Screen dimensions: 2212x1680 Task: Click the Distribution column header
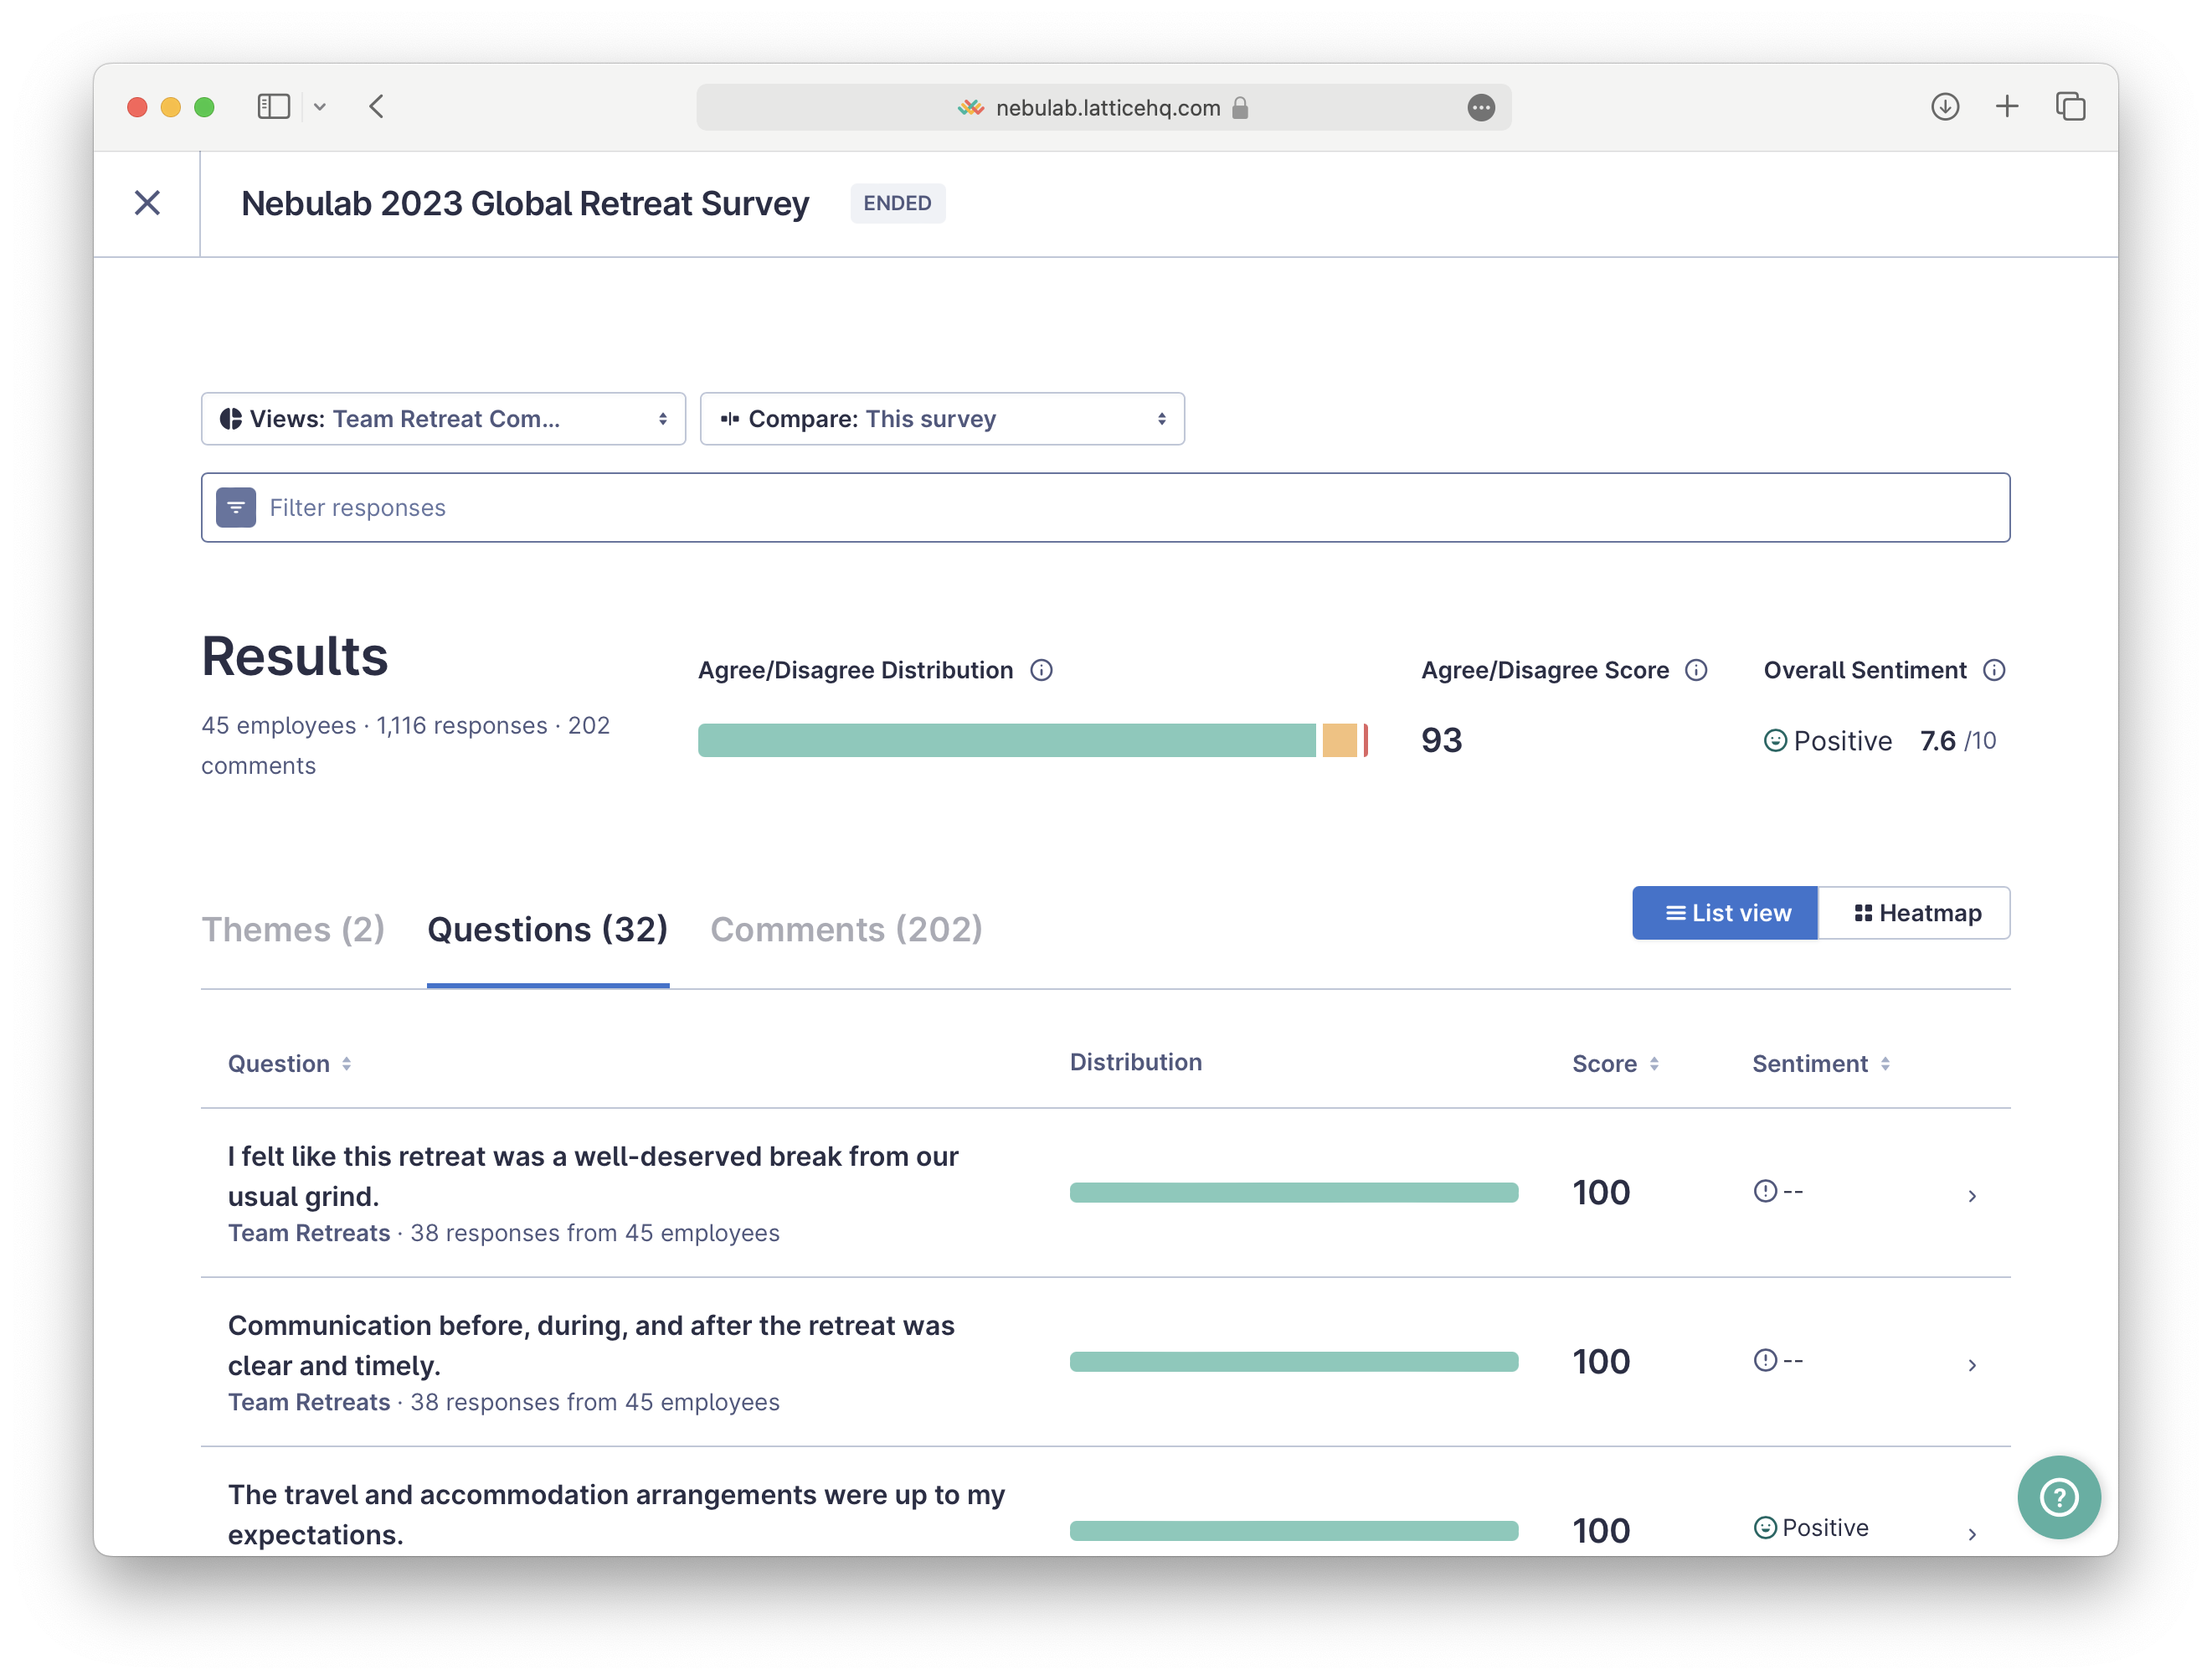[1136, 1062]
